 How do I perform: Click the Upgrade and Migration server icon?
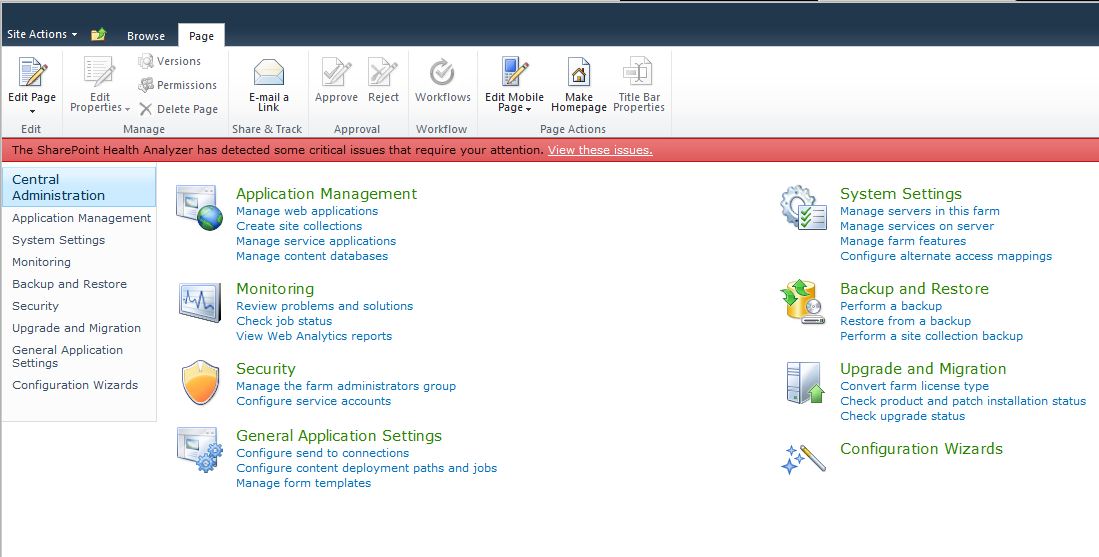tap(805, 383)
